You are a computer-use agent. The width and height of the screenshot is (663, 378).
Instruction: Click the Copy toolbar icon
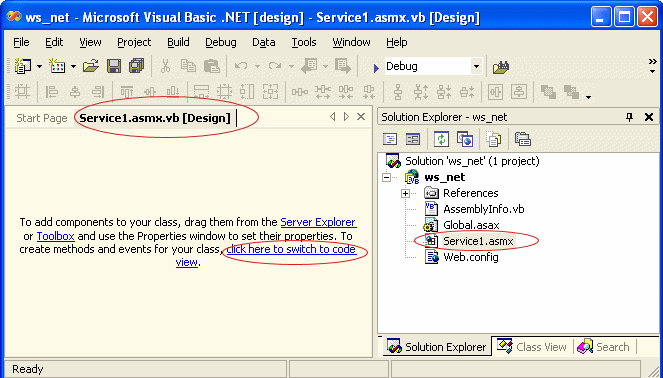pos(188,66)
